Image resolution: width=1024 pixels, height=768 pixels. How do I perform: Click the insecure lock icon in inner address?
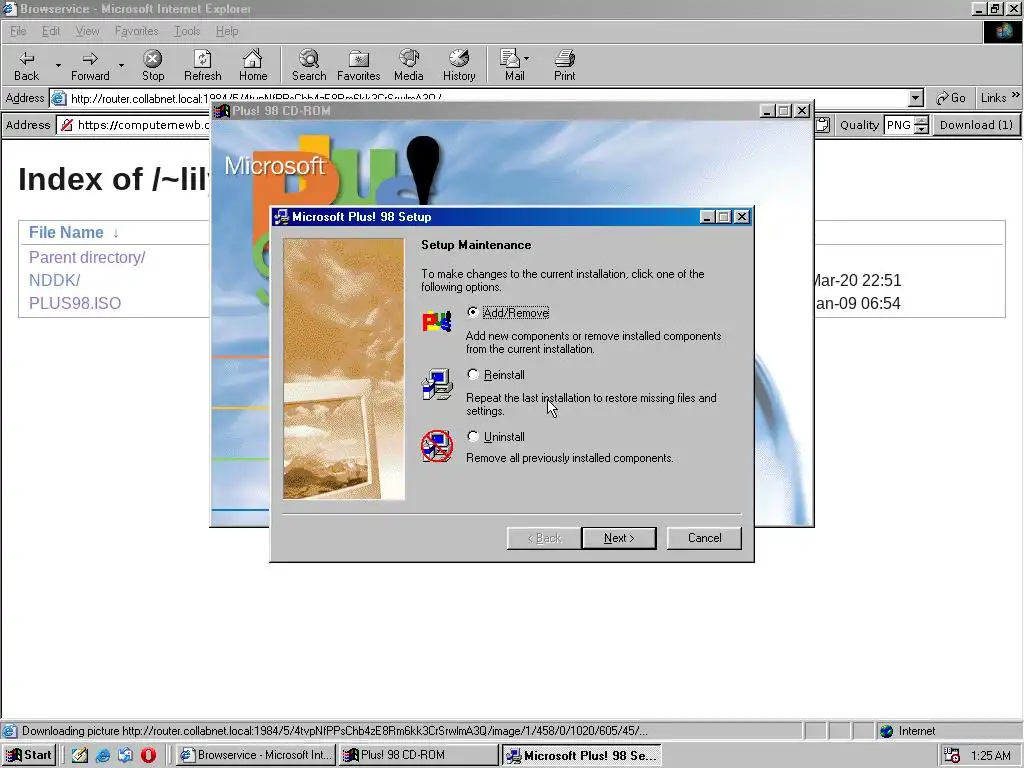66,125
